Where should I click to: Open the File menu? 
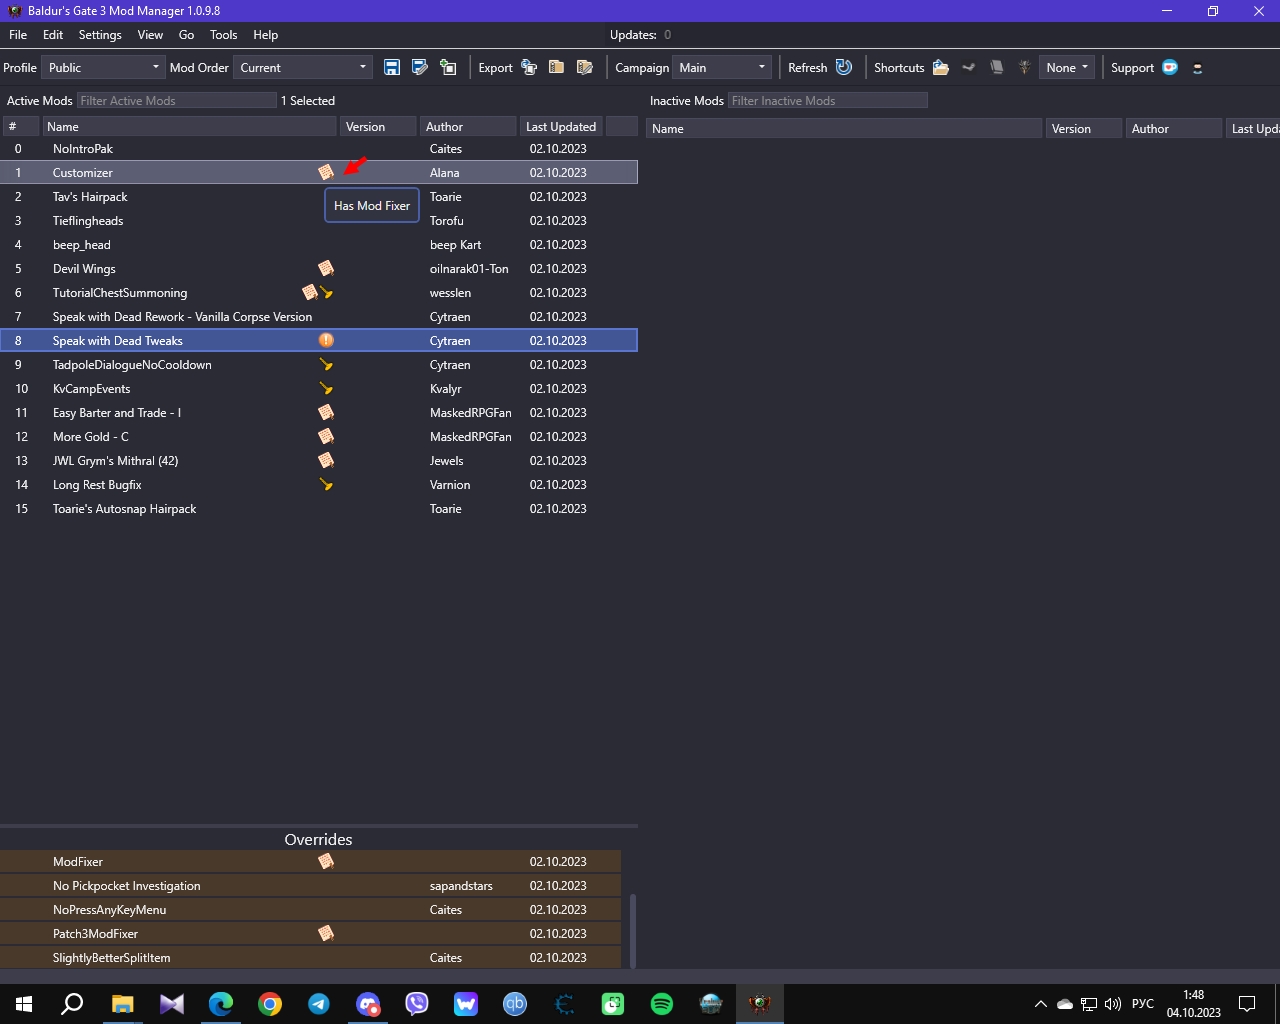click(18, 34)
